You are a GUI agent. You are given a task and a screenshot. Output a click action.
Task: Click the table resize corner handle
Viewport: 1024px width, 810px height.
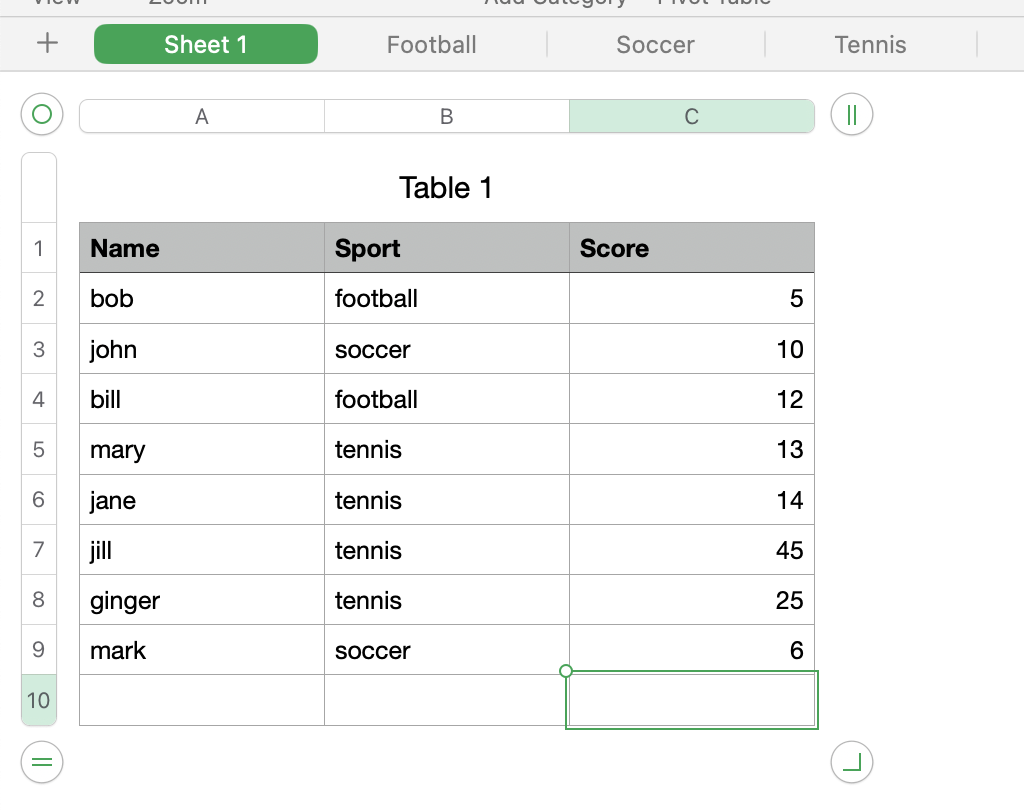[x=852, y=763]
